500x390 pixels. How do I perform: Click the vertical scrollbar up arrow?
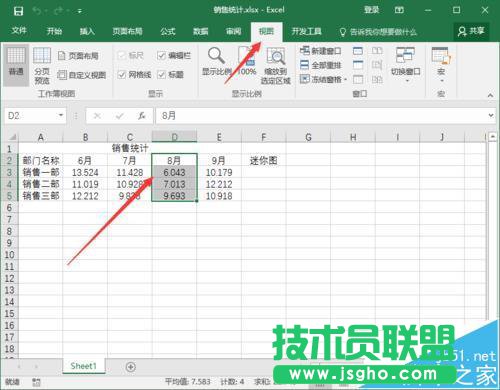coord(493,137)
